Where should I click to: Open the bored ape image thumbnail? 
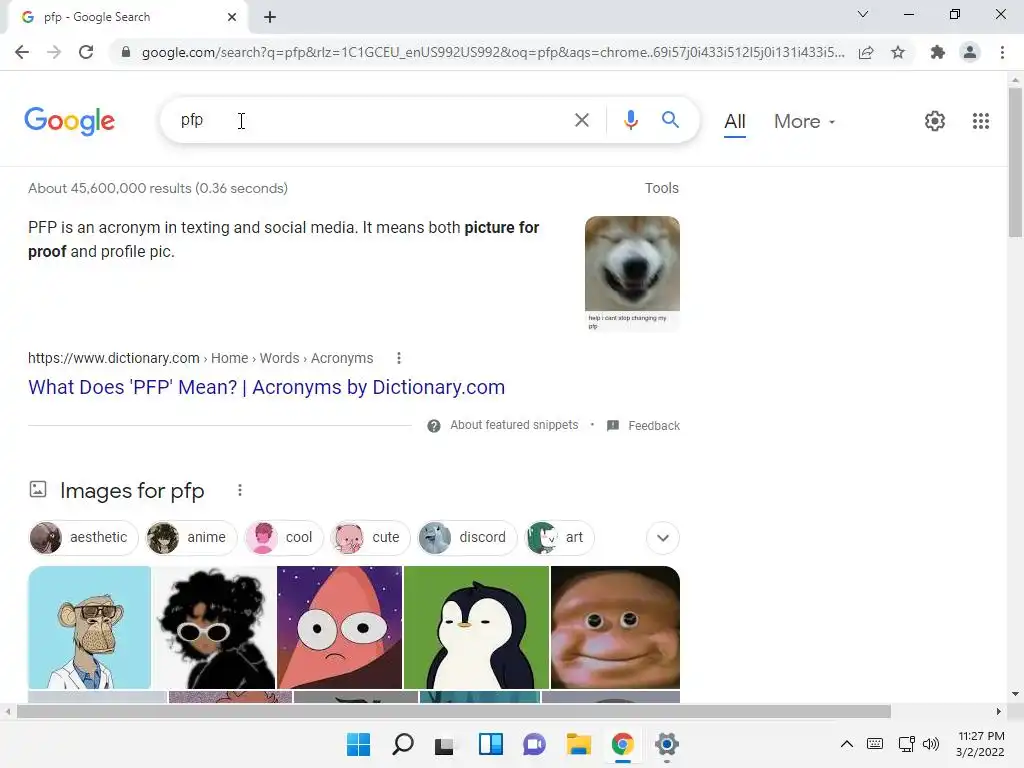coord(89,627)
